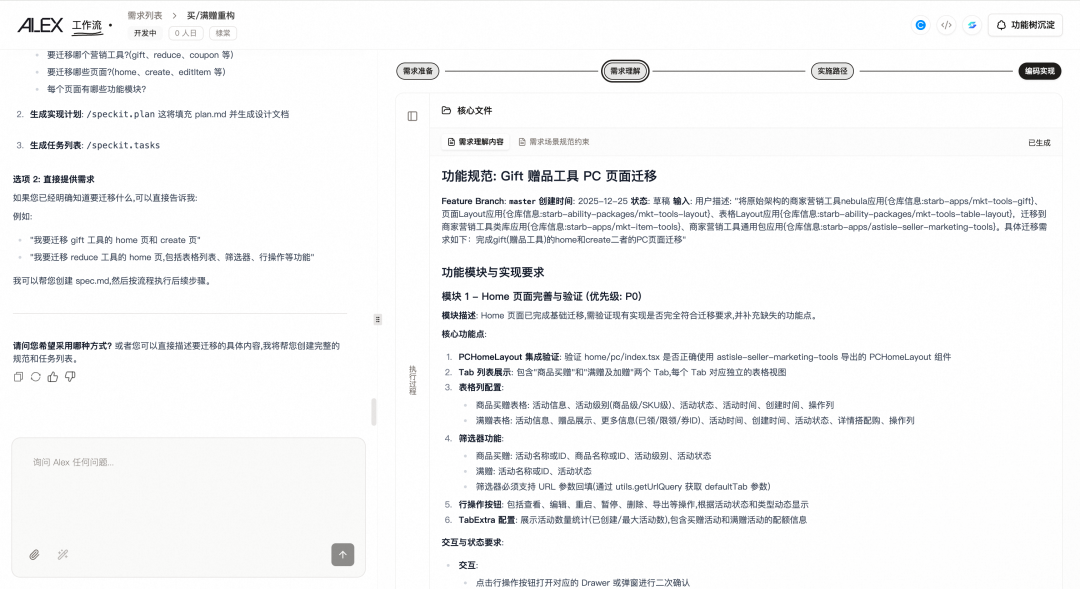Click the blue C avatar icon in top bar
1080x589 pixels.
(921, 25)
